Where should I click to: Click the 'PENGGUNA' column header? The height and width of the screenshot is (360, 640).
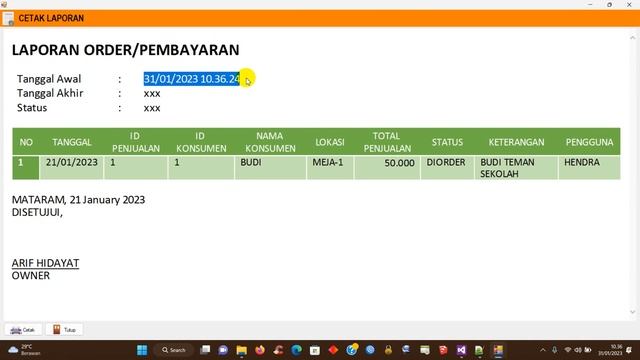[589, 142]
